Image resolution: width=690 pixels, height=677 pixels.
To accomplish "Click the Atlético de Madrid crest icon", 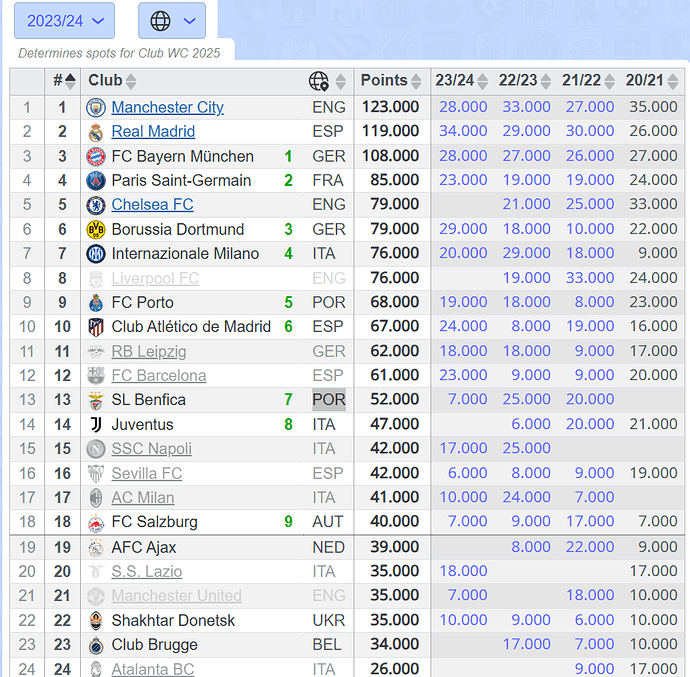I will coord(96,327).
